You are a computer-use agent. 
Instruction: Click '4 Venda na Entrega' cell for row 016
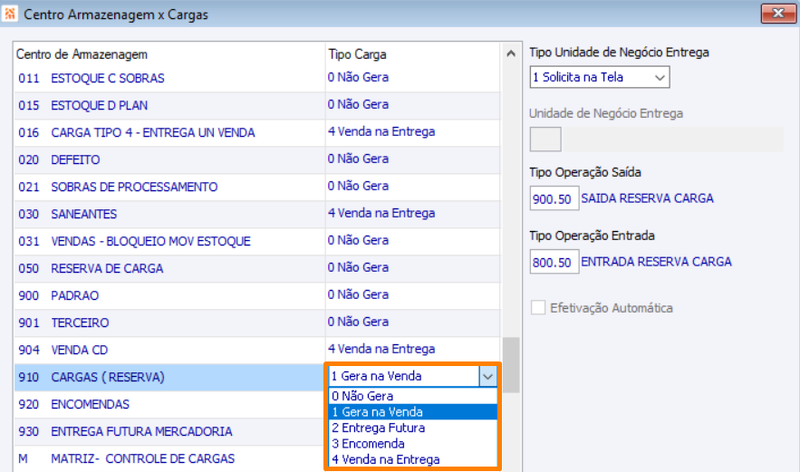[x=413, y=133]
